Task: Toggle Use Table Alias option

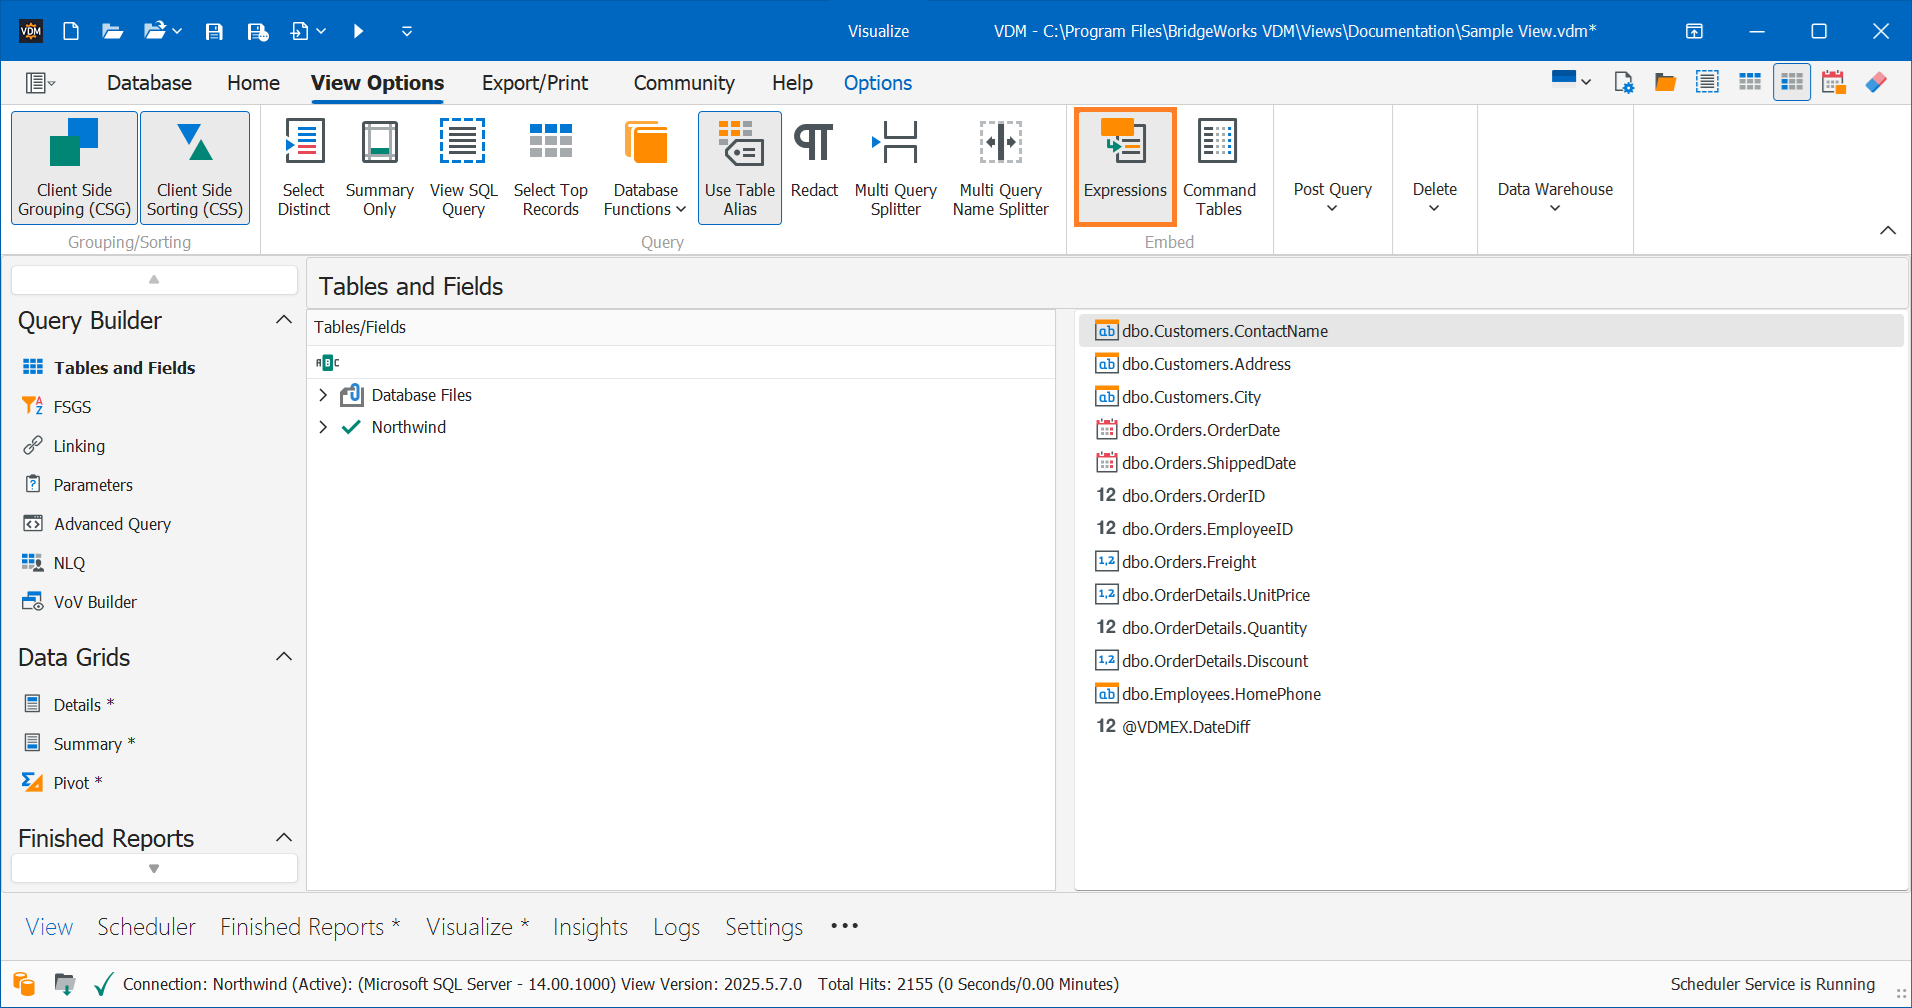Action: point(740,167)
